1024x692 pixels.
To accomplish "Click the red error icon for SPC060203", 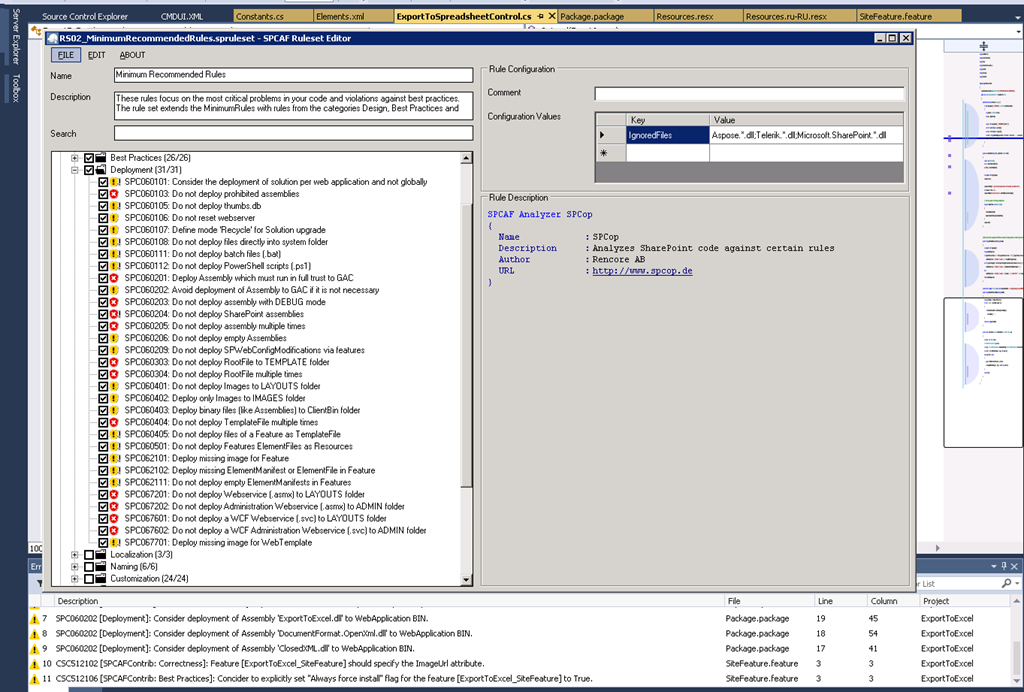I will coord(115,302).
